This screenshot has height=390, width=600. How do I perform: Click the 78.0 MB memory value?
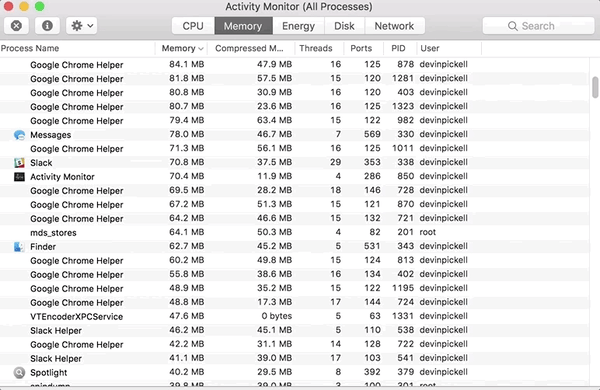[x=187, y=134]
